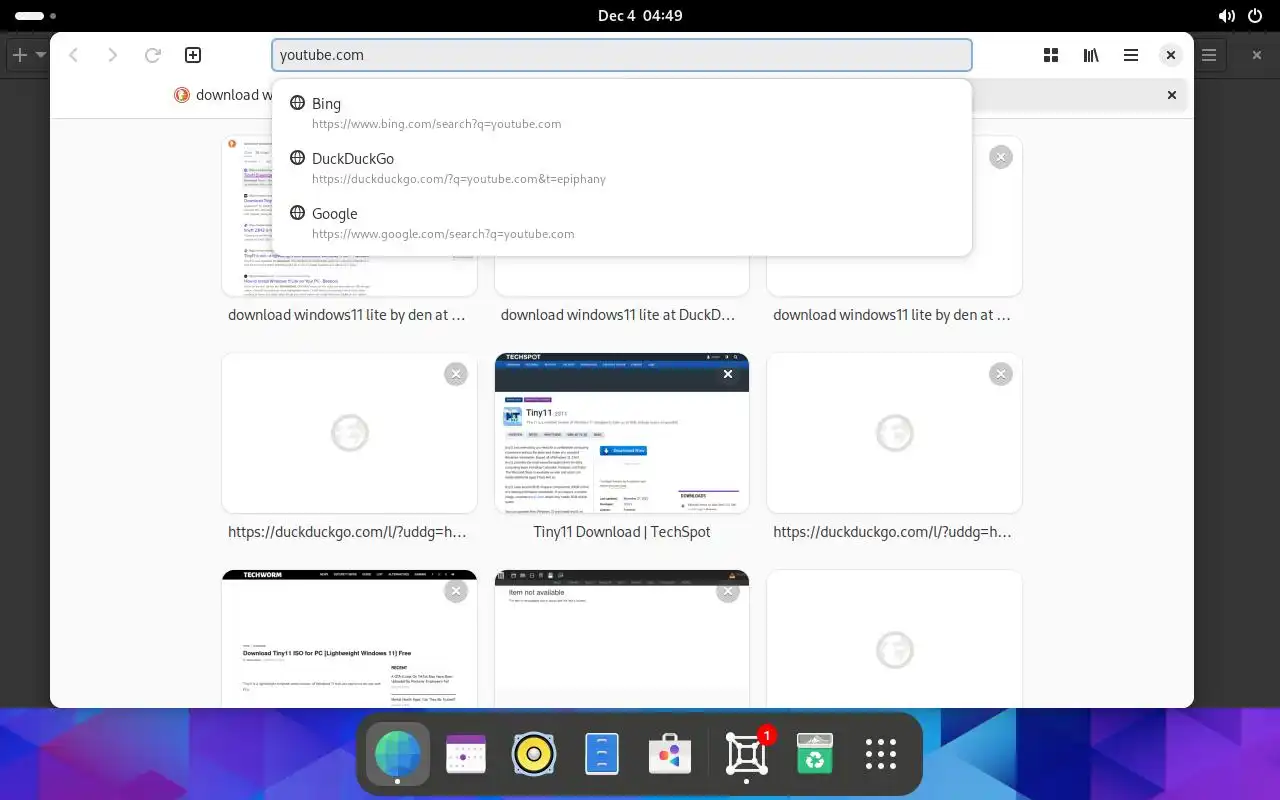This screenshot has height=800, width=1280.
Task: Open a new tab with the plus-box icon
Action: pyautogui.click(x=193, y=55)
